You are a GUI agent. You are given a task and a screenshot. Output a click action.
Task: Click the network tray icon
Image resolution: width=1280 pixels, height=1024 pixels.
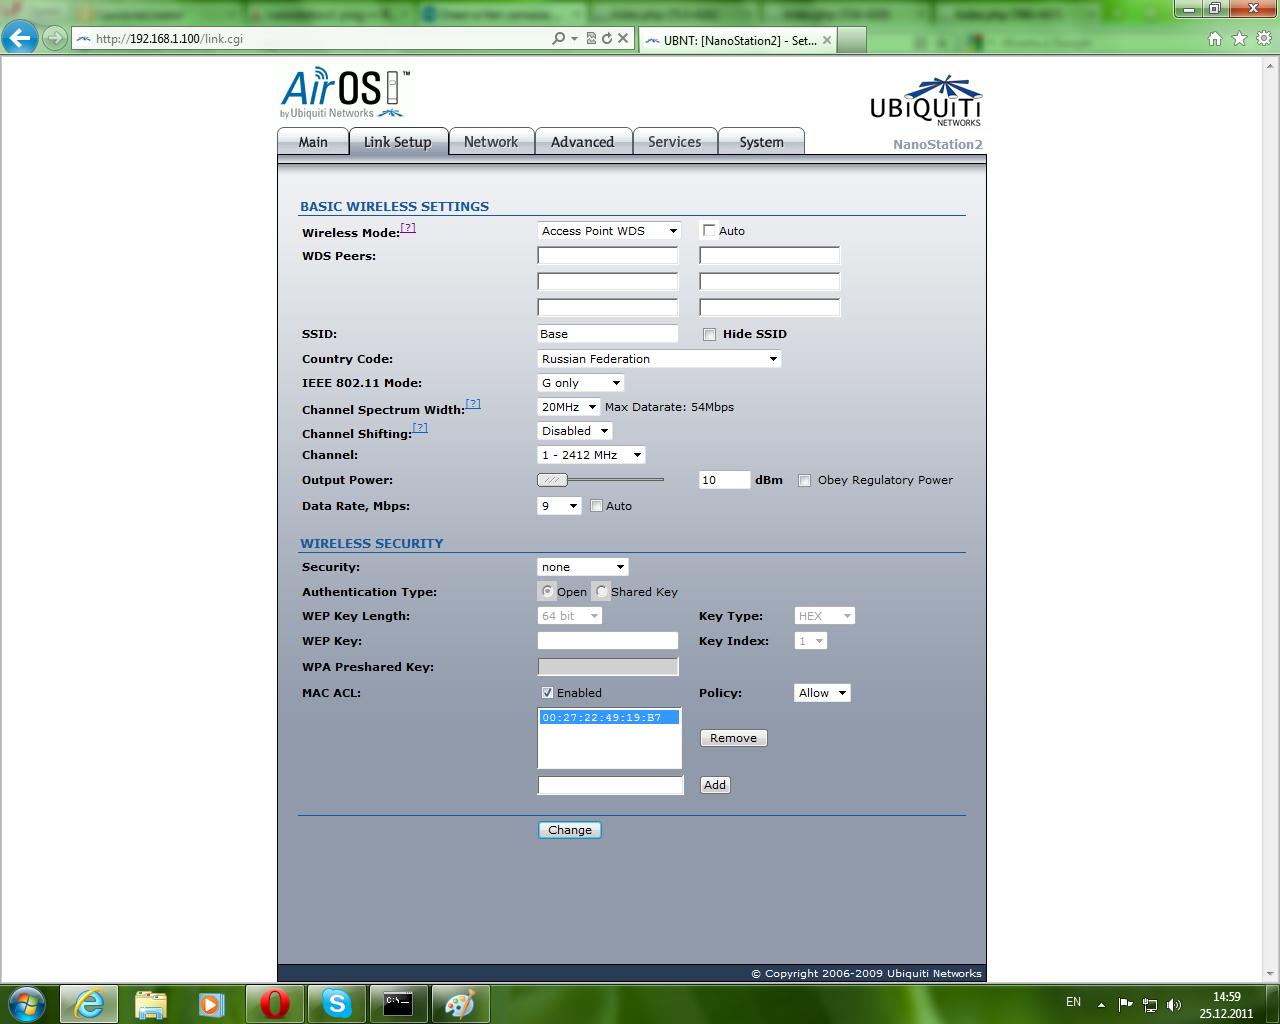point(1150,1005)
